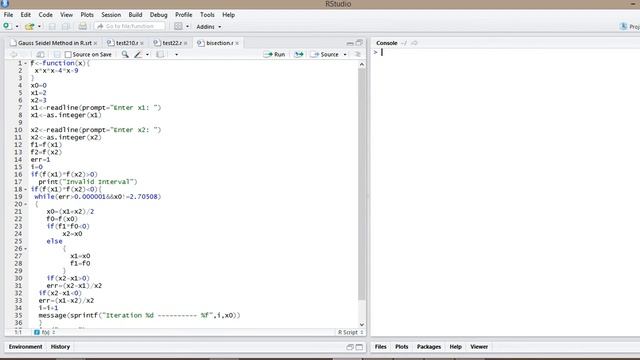The width and height of the screenshot is (640, 360).
Task: Expand the recent files dropdown arrow
Action: coord(40,27)
